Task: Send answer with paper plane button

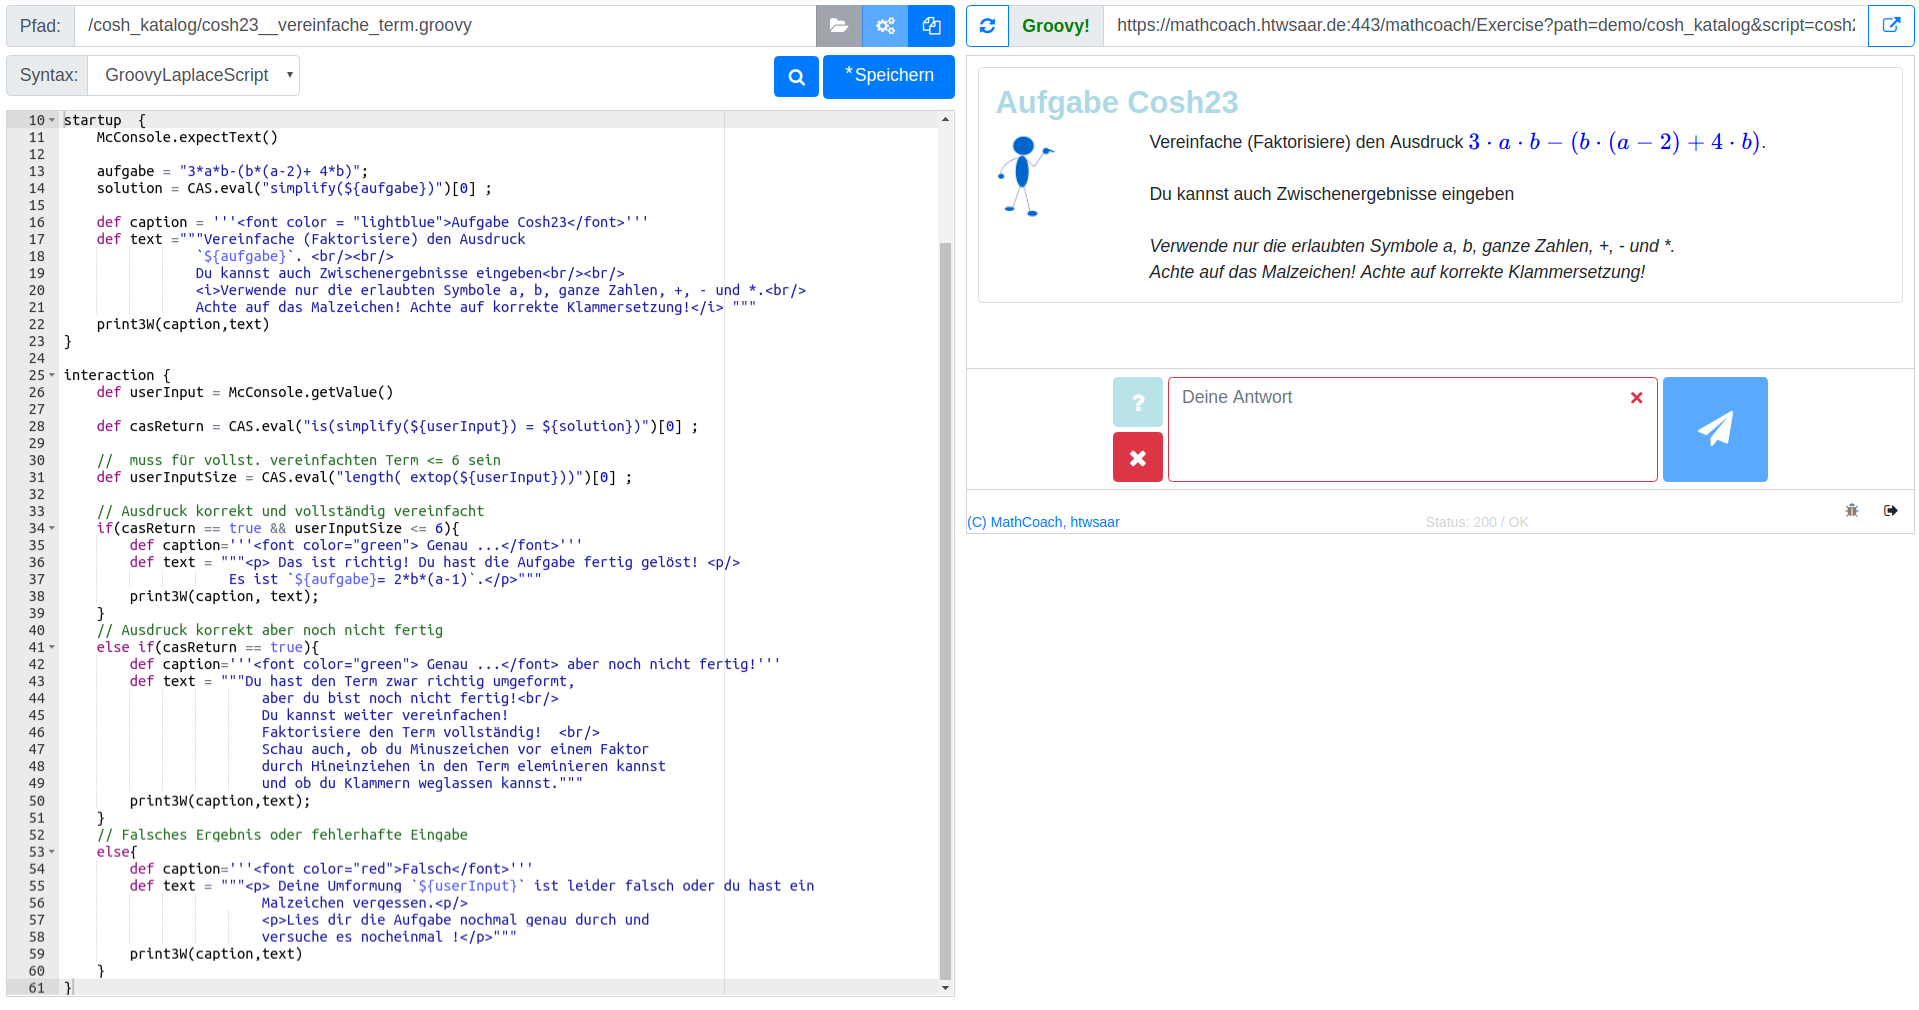Action: click(x=1714, y=429)
